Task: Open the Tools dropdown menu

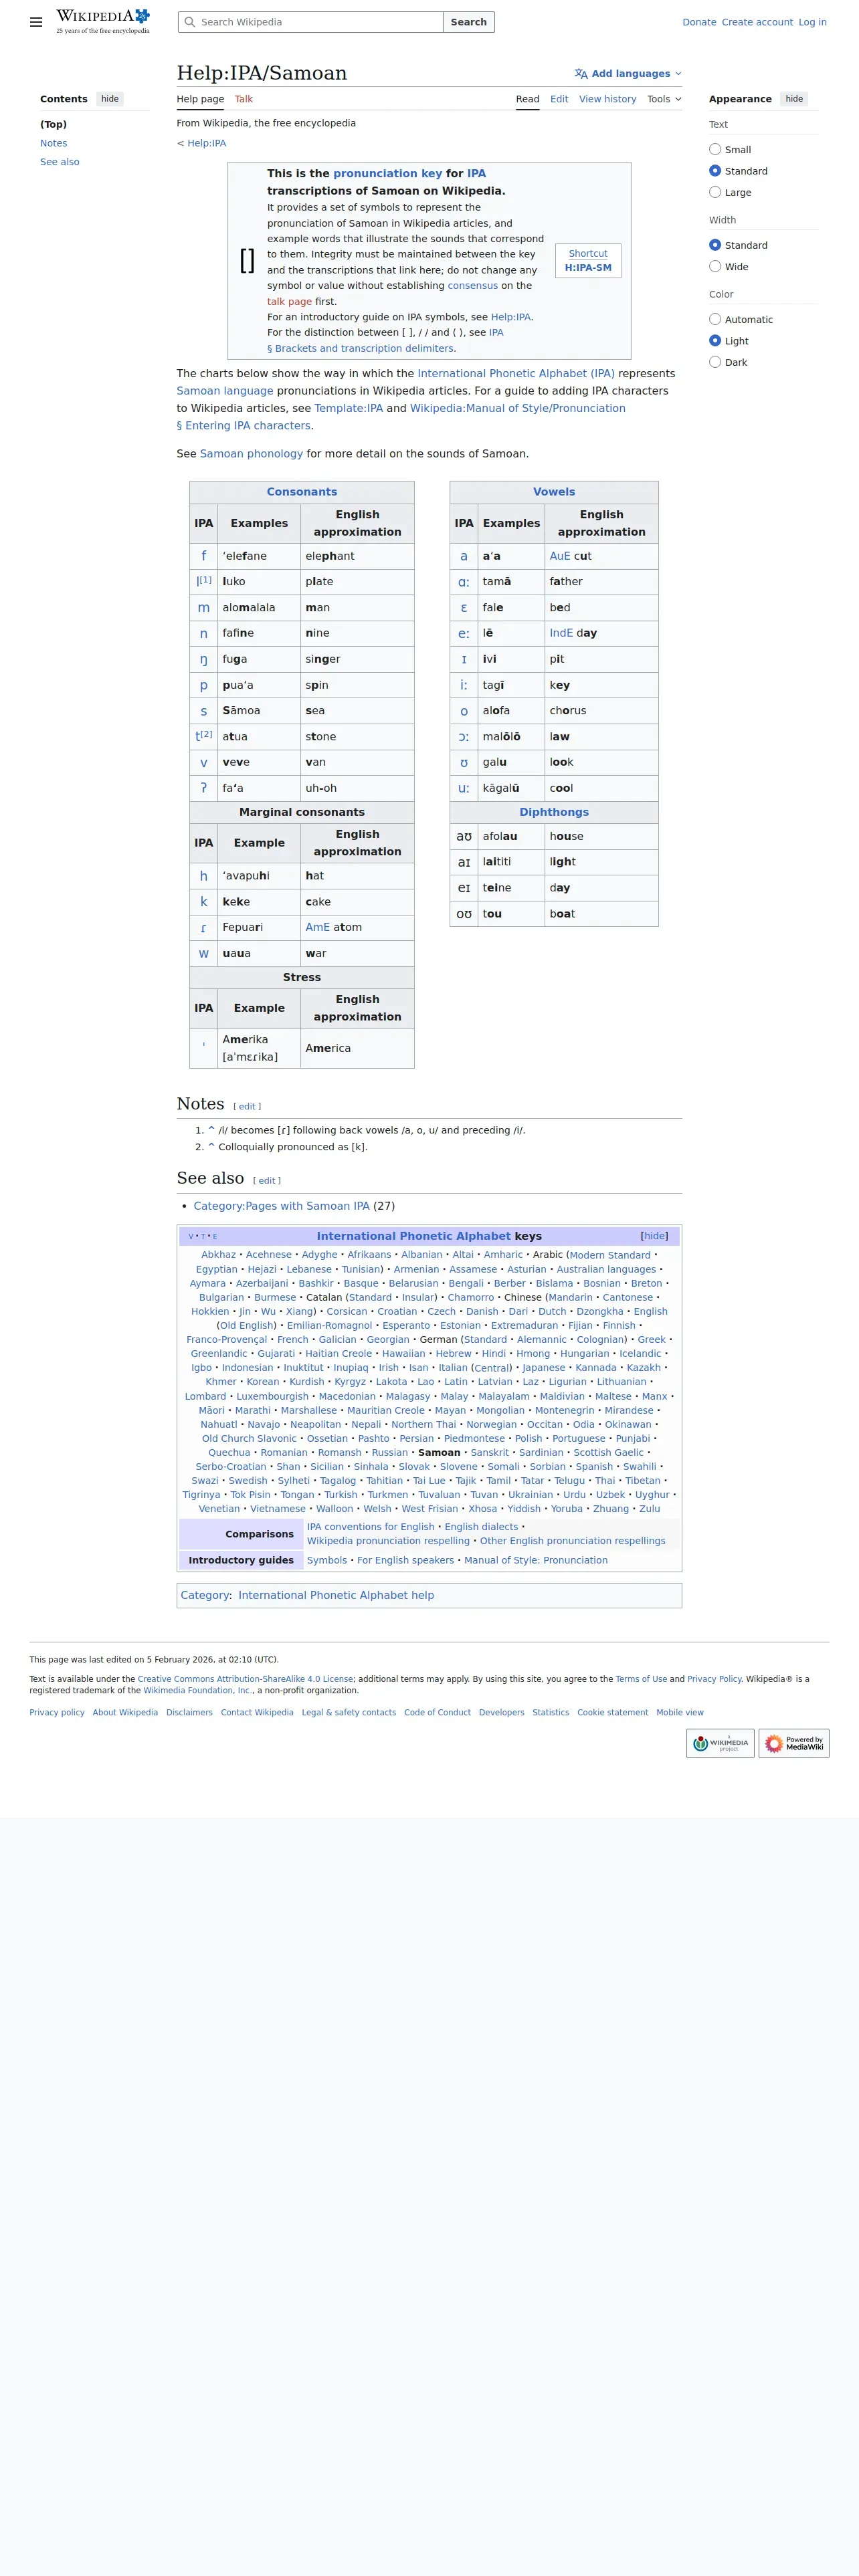Action: click(x=664, y=99)
